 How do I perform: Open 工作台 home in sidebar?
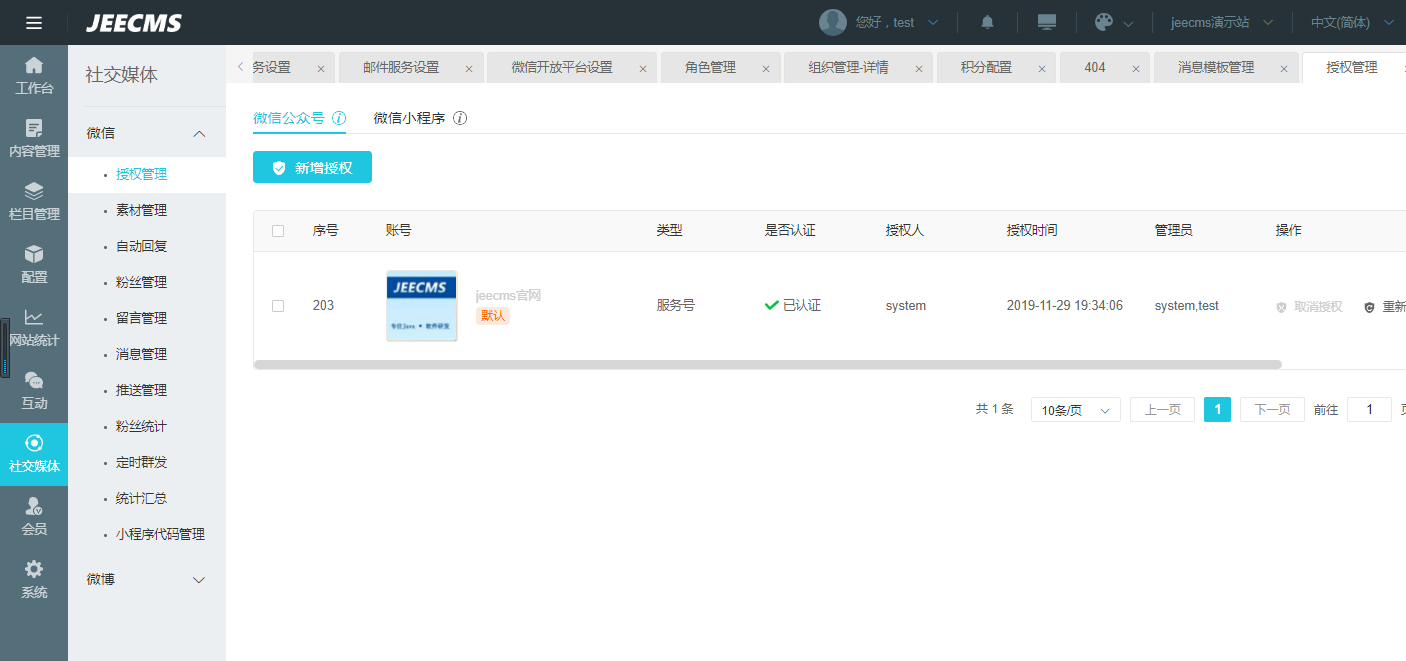(34, 75)
